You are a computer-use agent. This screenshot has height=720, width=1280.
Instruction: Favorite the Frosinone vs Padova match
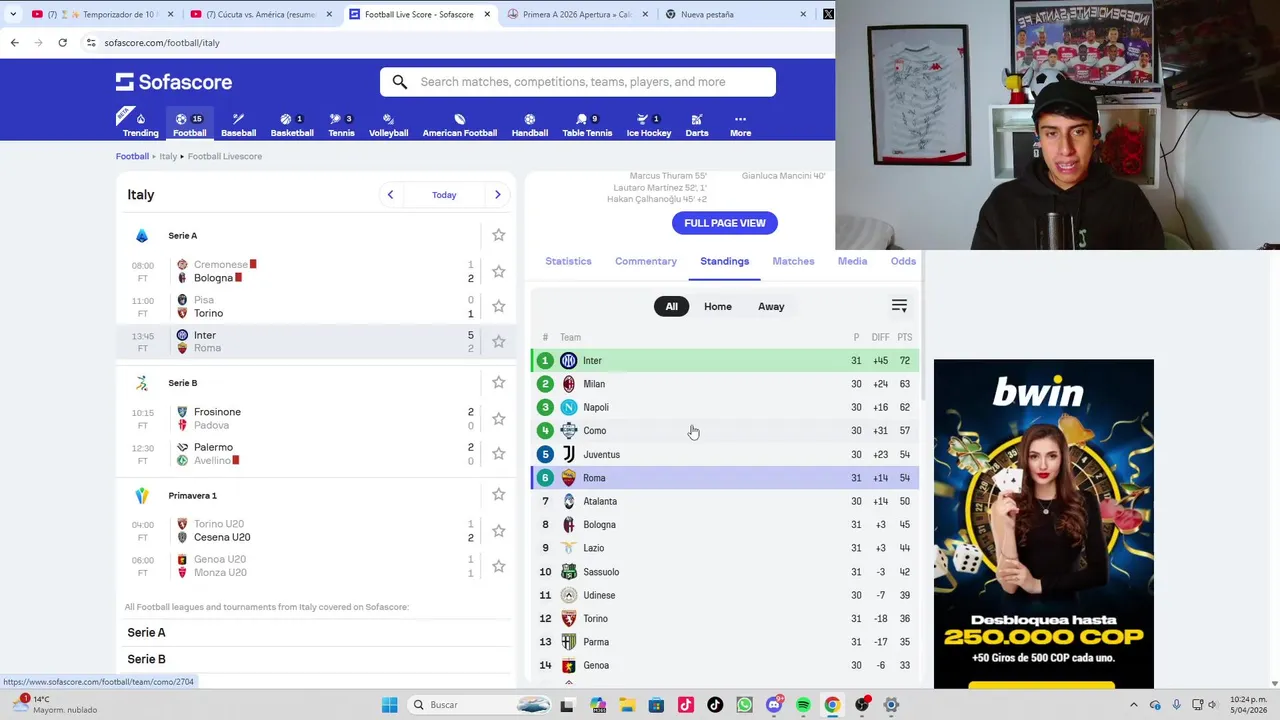point(498,418)
